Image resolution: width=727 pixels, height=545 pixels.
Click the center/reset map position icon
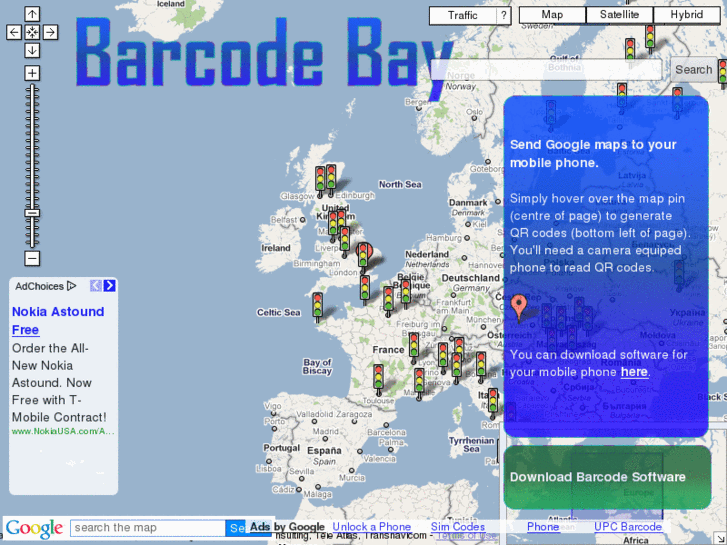click(32, 32)
